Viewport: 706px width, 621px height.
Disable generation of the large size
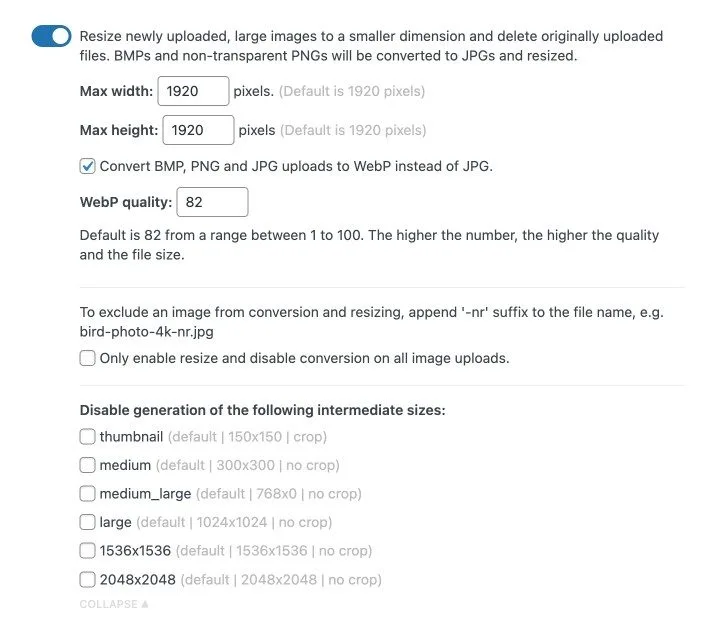tap(88, 522)
